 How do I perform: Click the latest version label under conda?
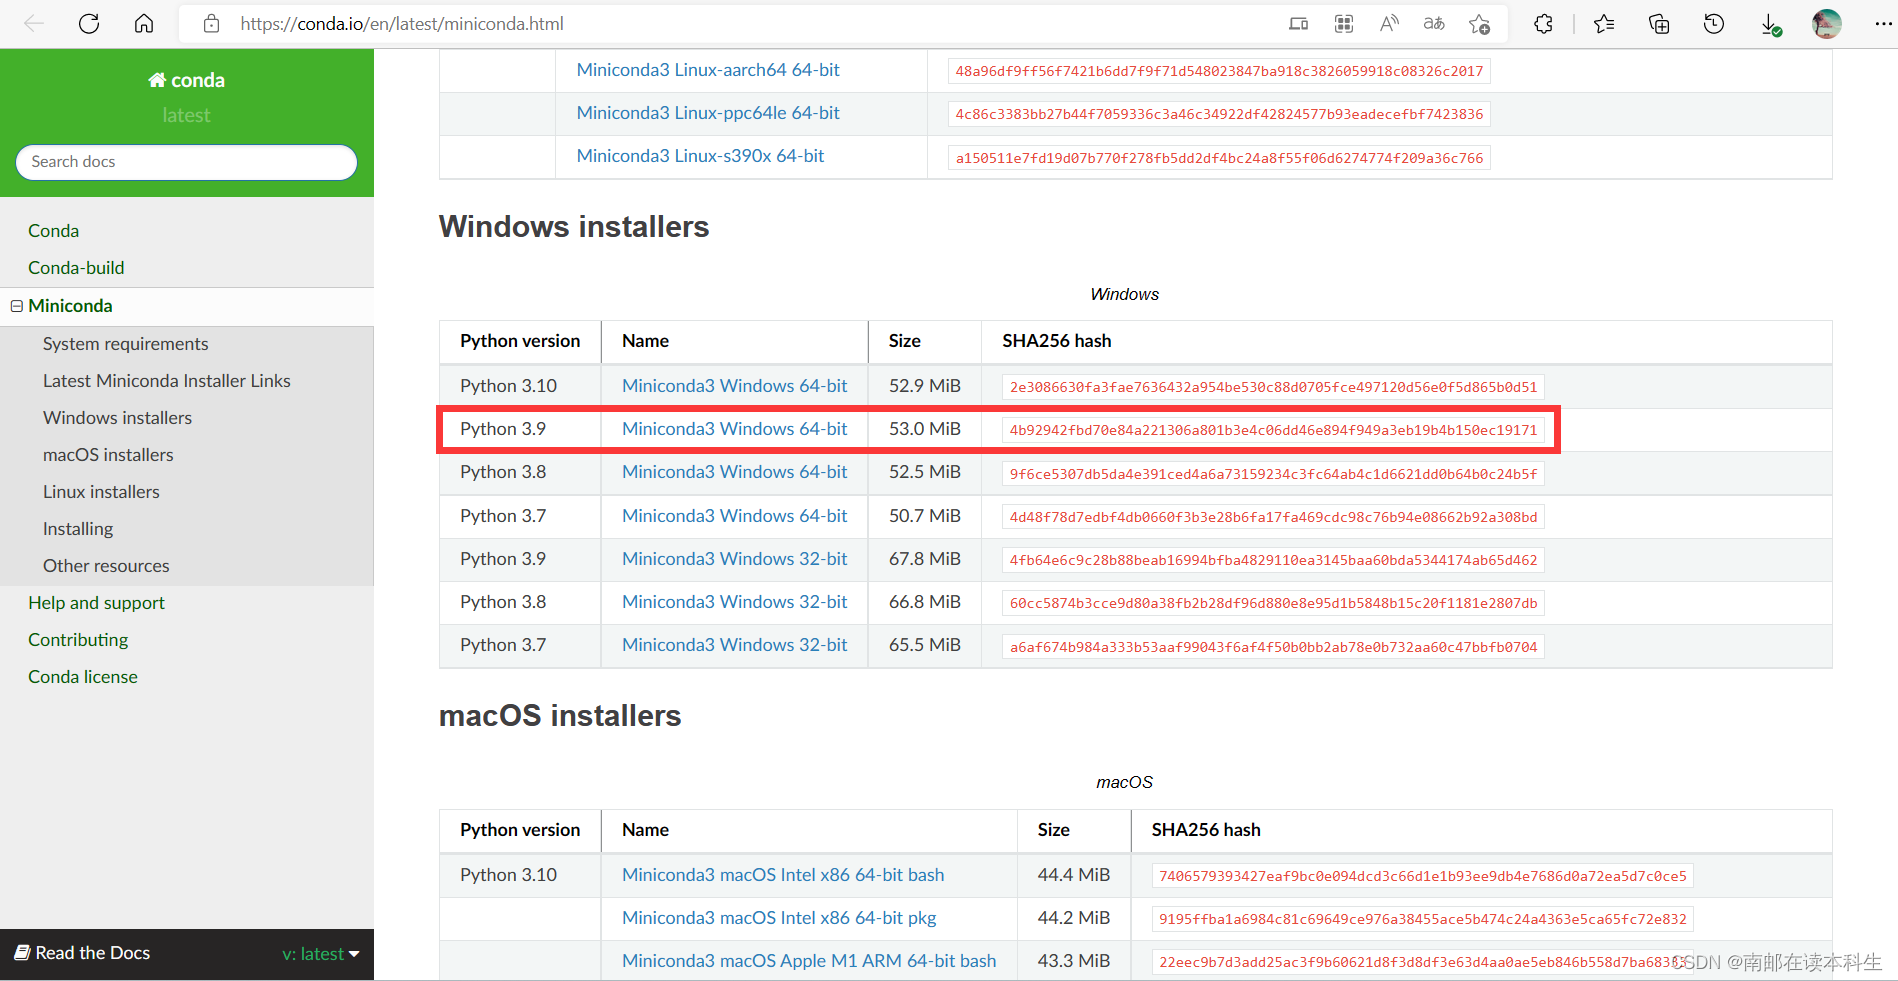[x=186, y=116]
